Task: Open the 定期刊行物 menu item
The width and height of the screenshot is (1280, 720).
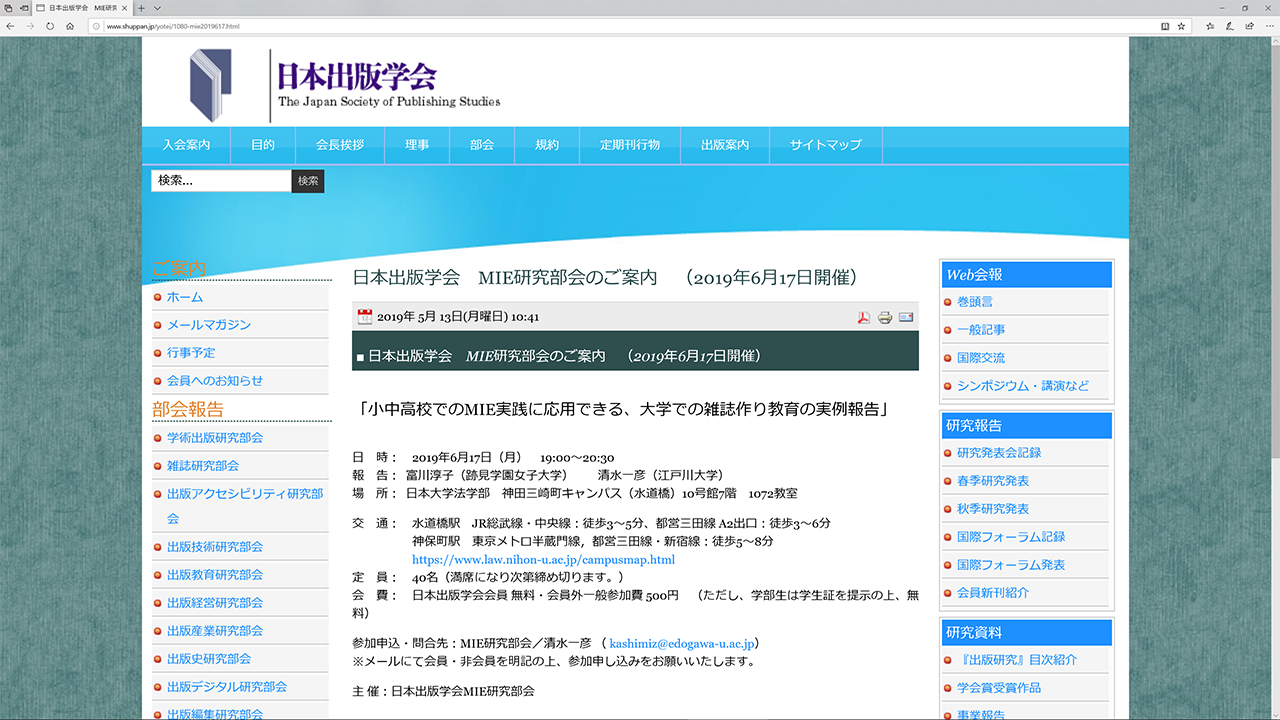Action: [630, 145]
